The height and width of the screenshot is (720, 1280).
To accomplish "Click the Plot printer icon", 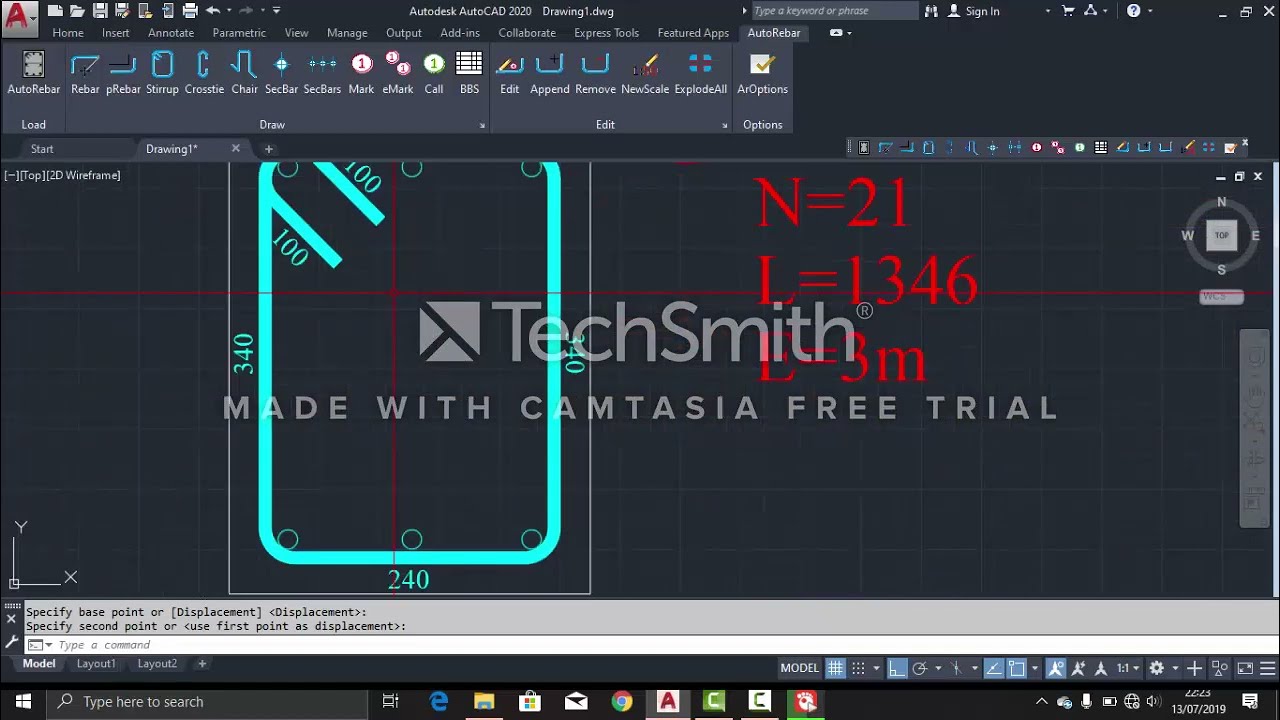I will pyautogui.click(x=190, y=11).
